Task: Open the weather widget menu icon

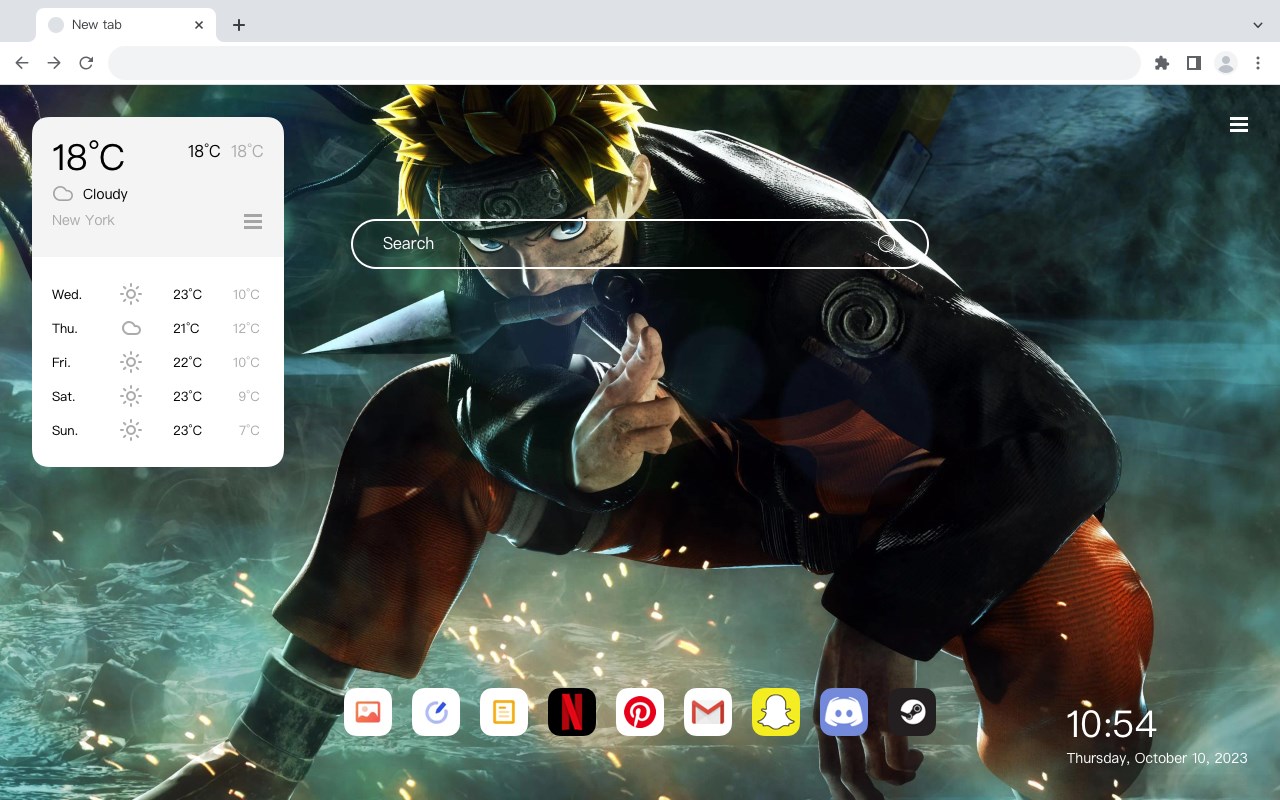Action: (x=253, y=221)
